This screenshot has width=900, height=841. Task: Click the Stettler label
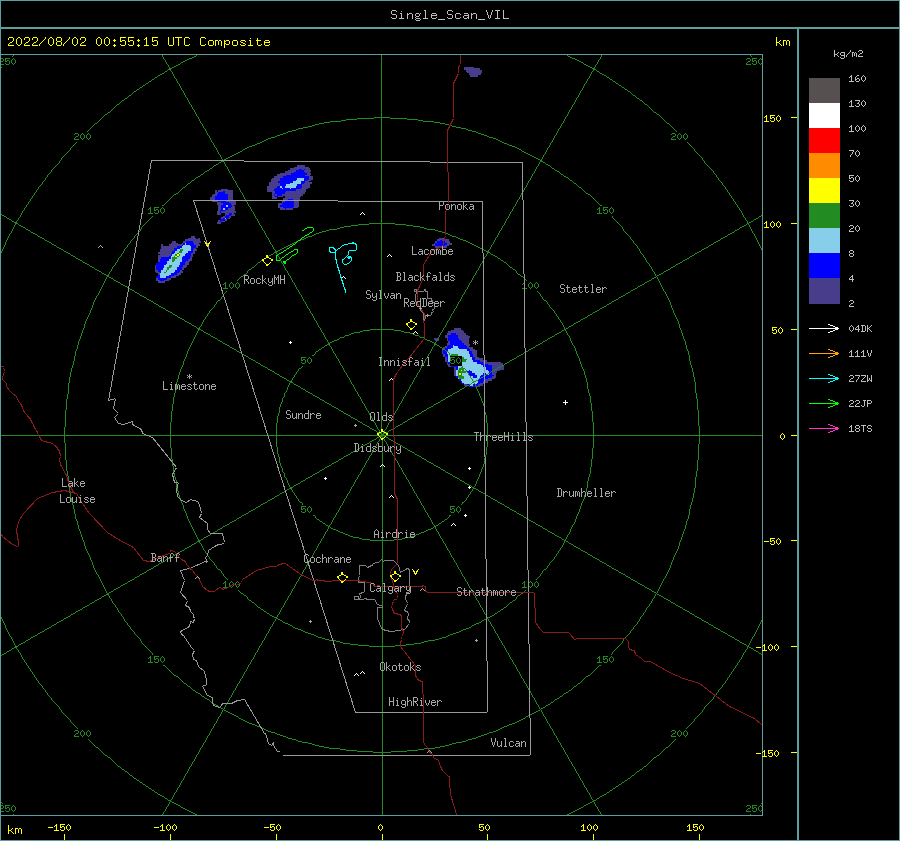pos(583,289)
